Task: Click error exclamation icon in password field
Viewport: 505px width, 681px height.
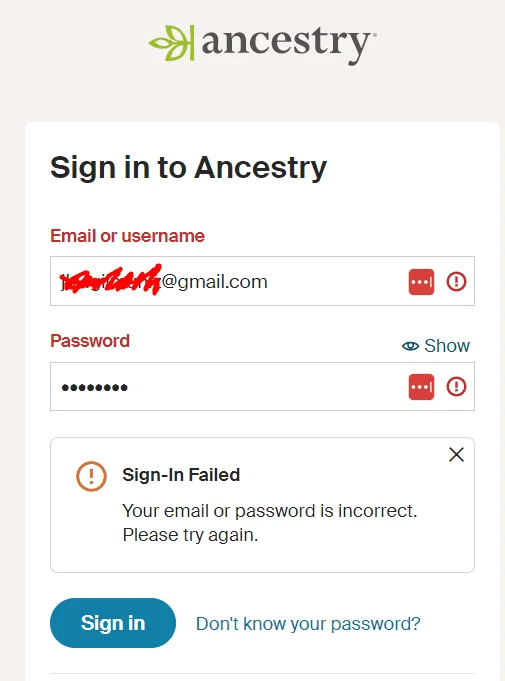Action: (x=456, y=387)
